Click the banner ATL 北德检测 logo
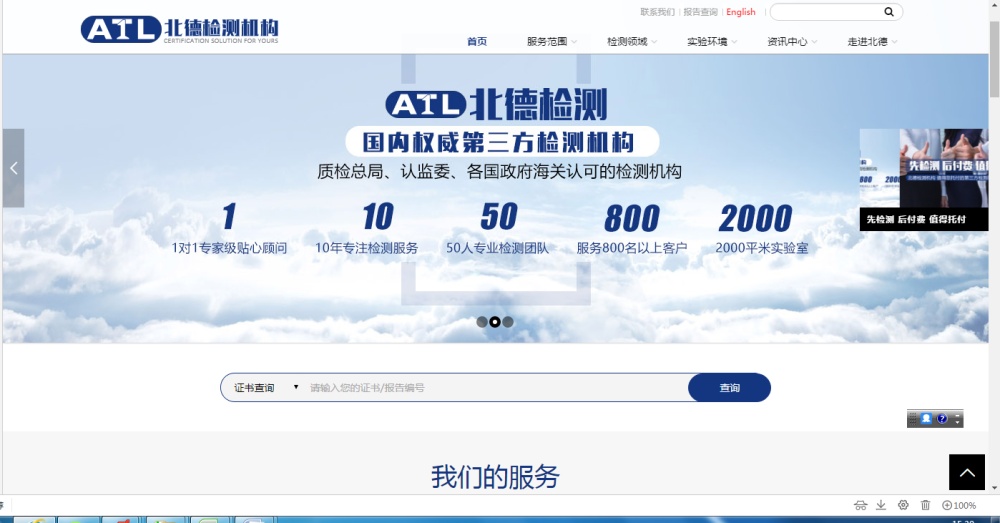 [496, 104]
